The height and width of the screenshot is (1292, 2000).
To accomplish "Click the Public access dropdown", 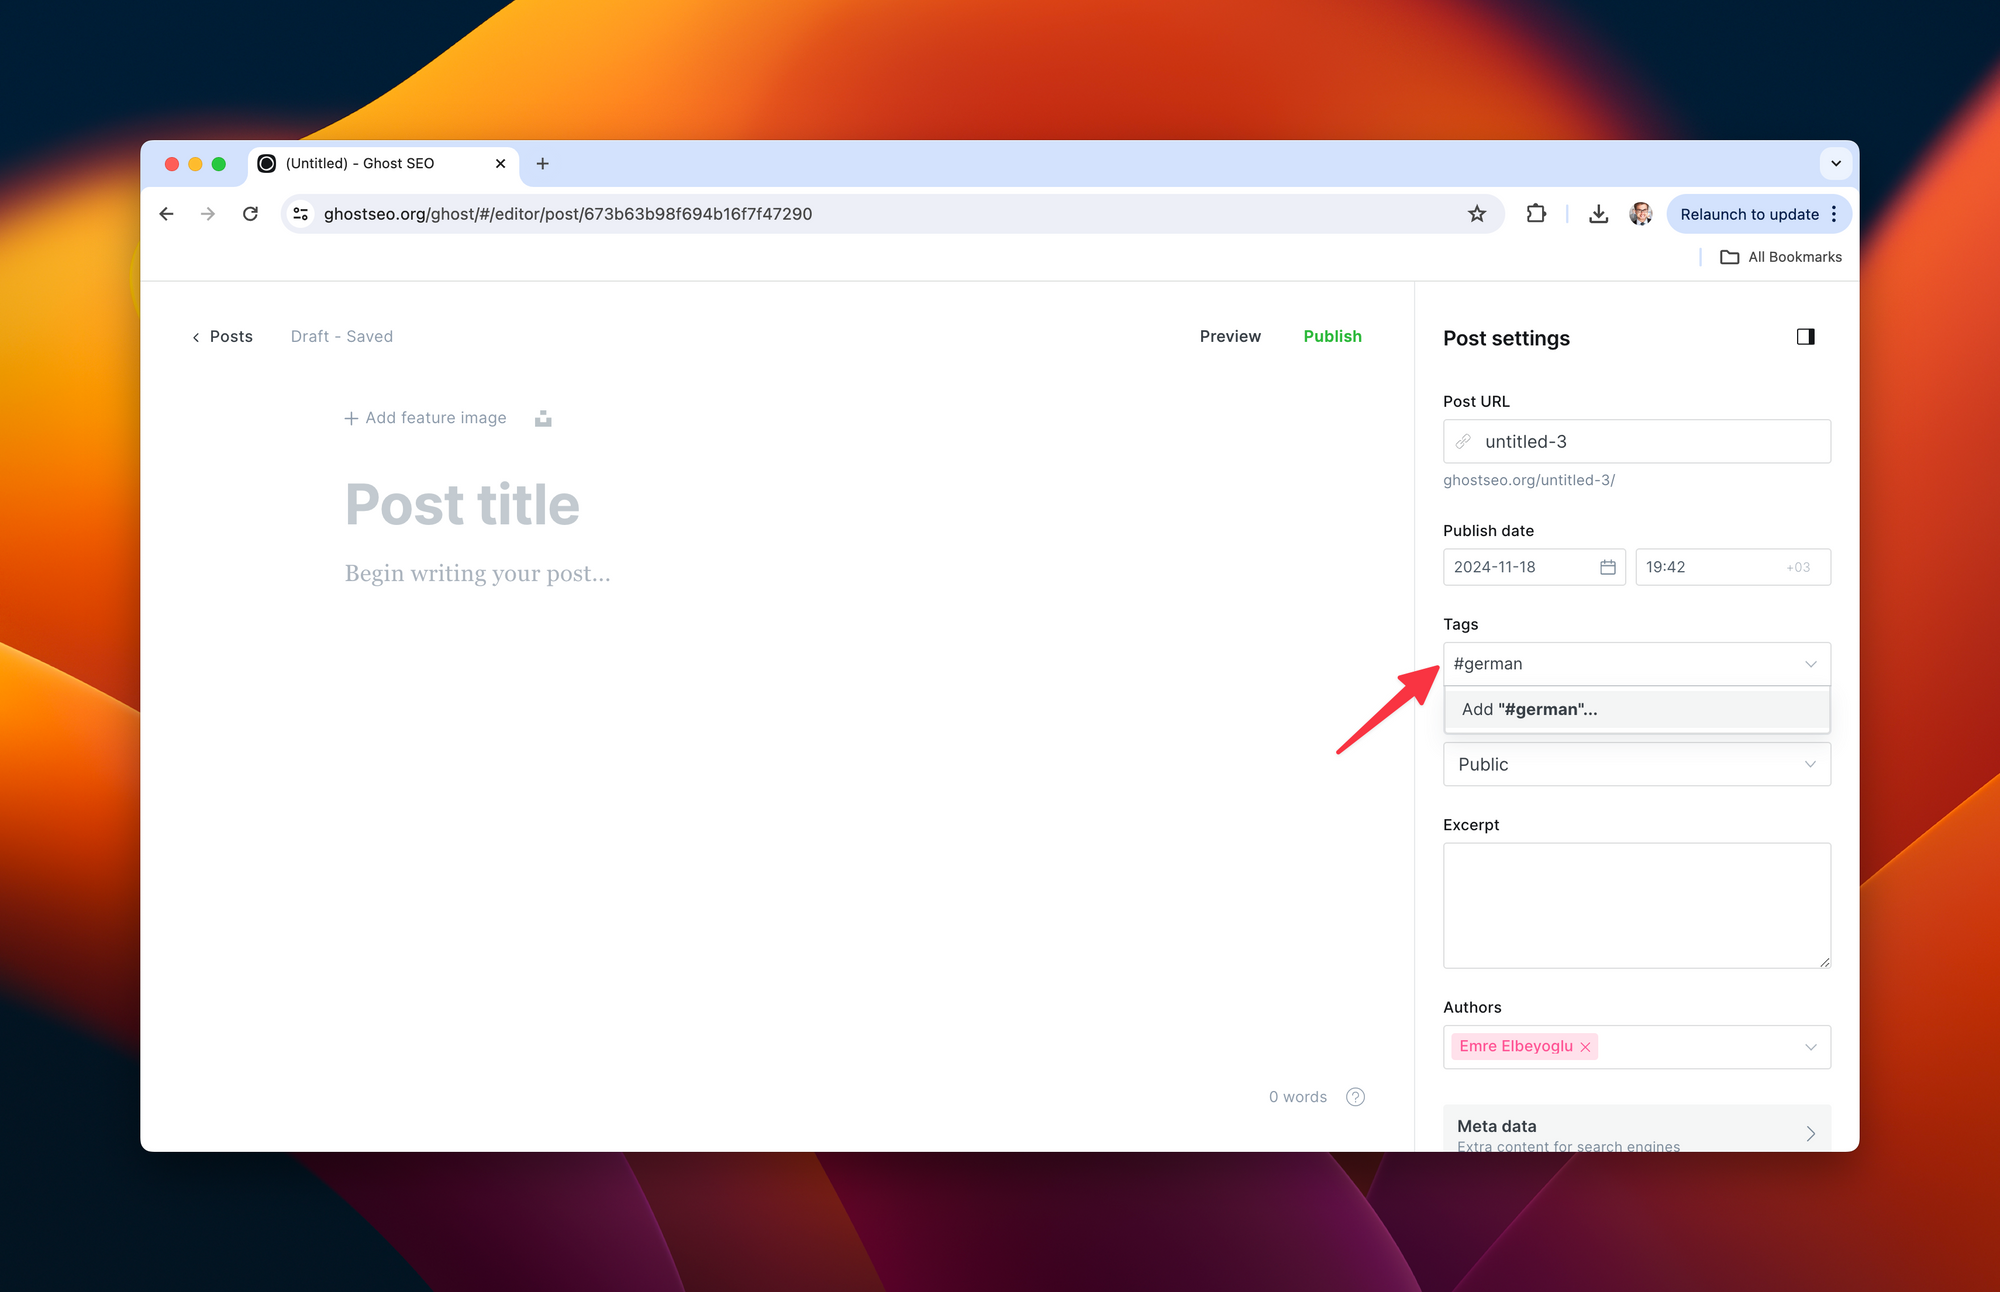I will tap(1636, 764).
